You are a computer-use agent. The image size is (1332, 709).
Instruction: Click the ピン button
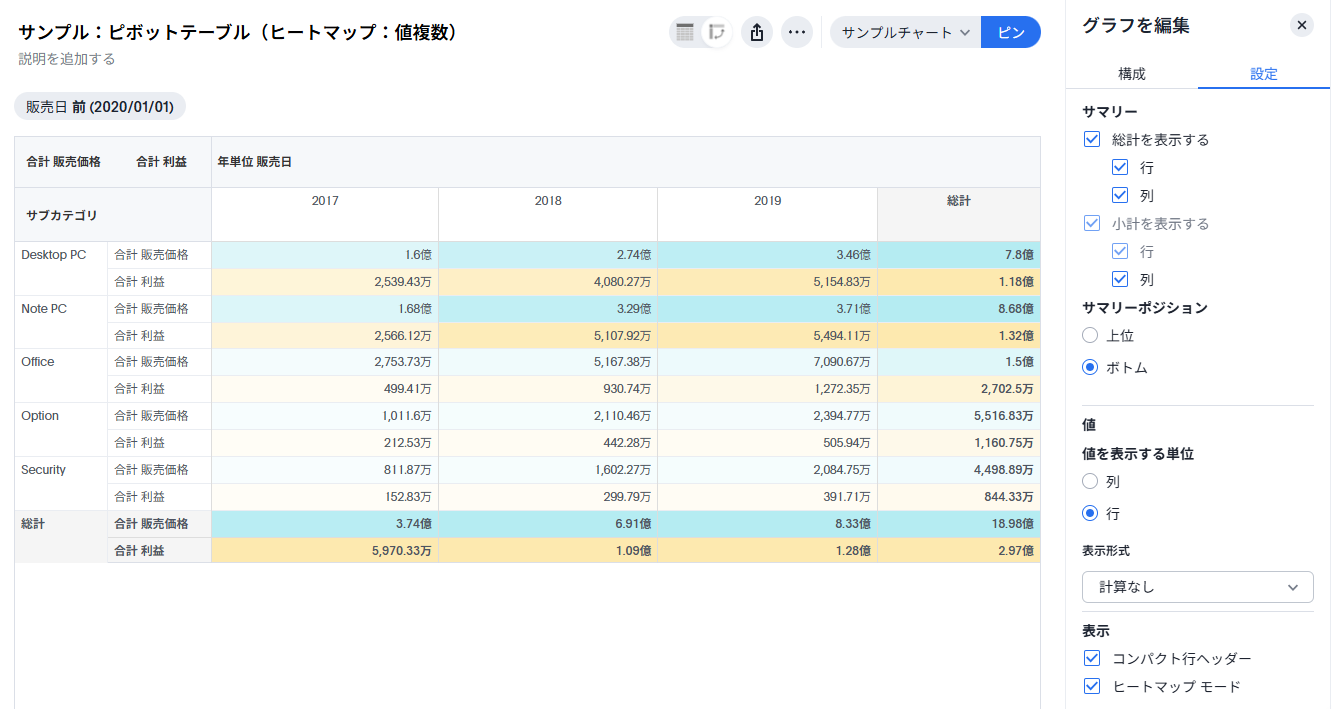pyautogui.click(x=1011, y=32)
